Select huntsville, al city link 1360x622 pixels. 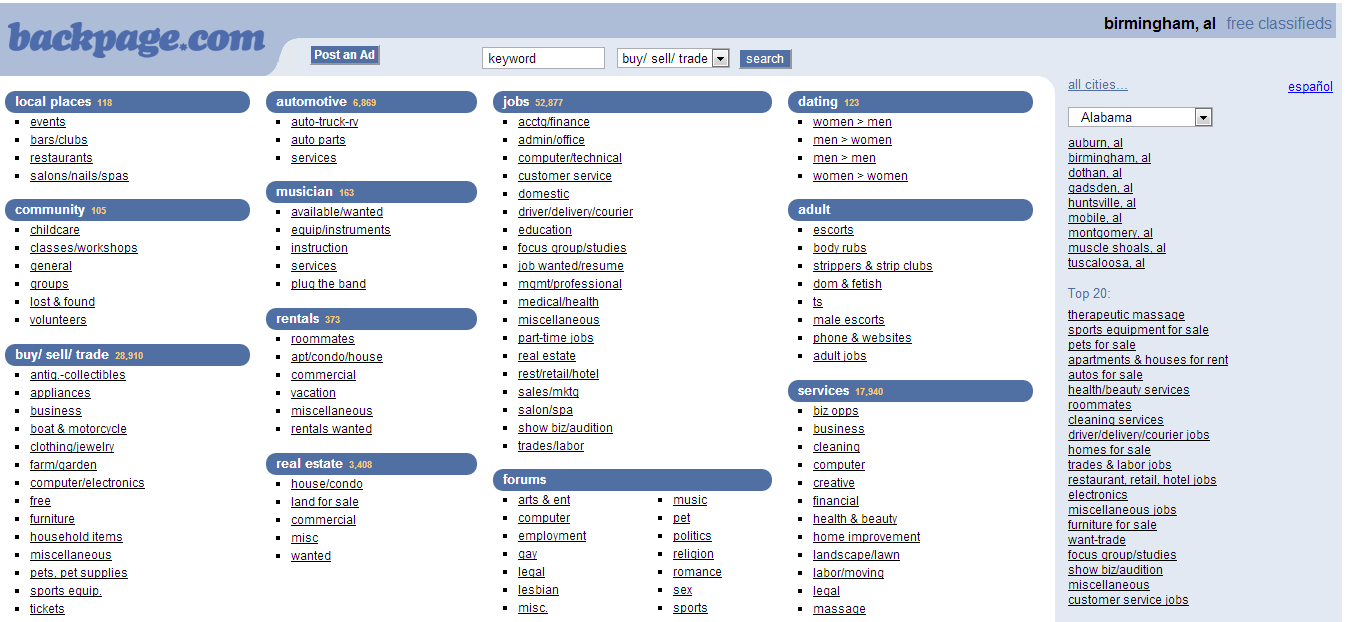point(1102,203)
